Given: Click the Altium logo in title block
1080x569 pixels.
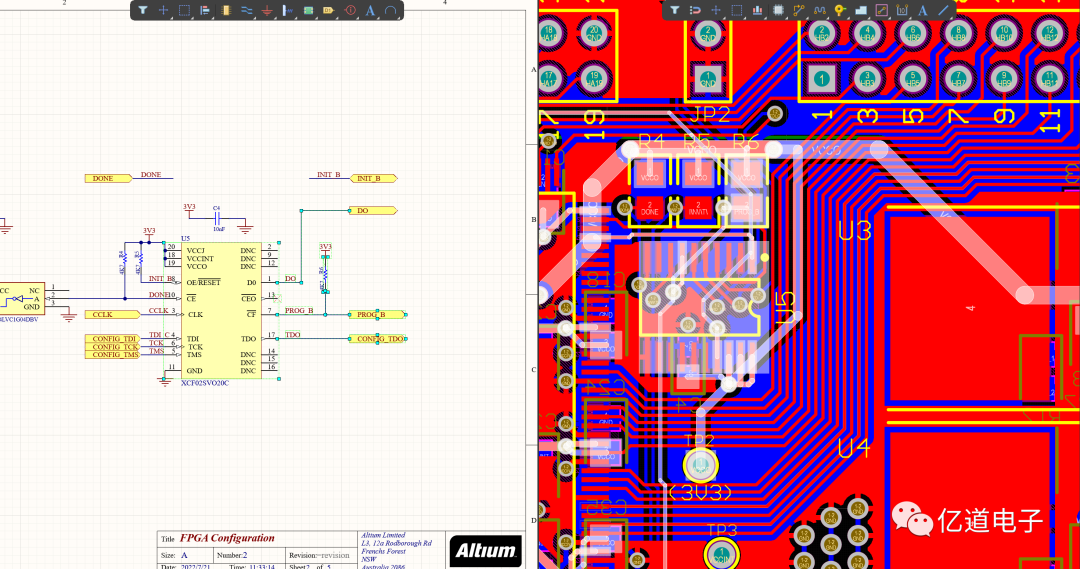Looking at the screenshot, I should tap(485, 550).
